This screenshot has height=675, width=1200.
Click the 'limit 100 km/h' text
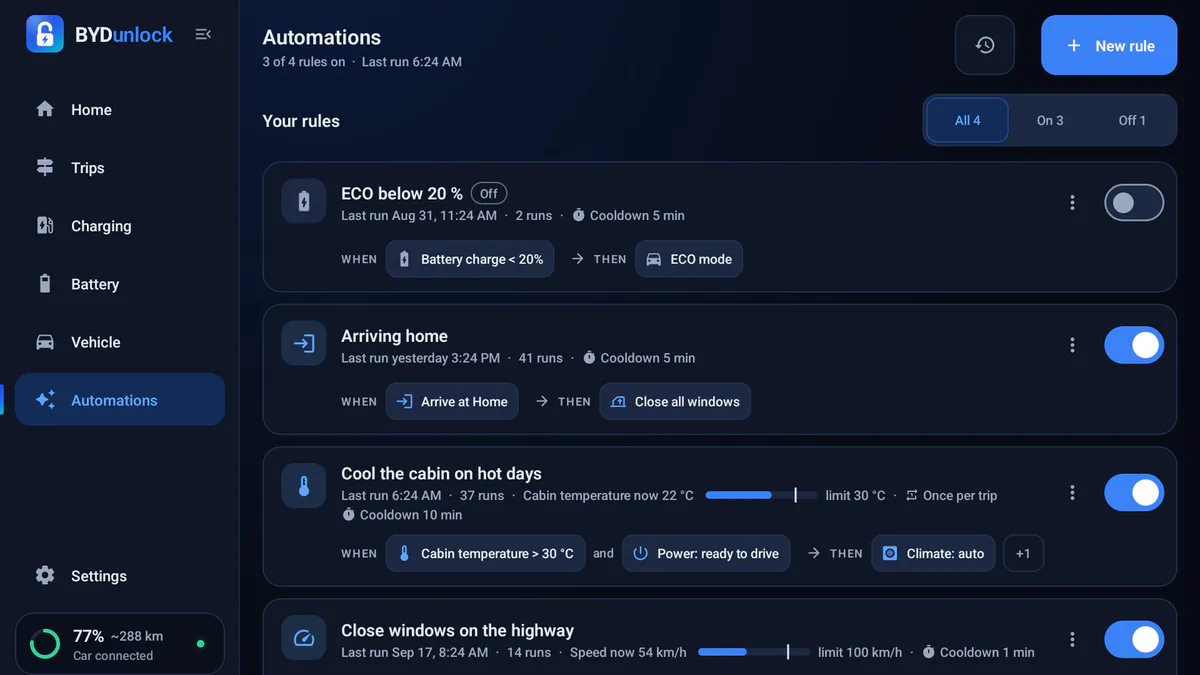860,652
